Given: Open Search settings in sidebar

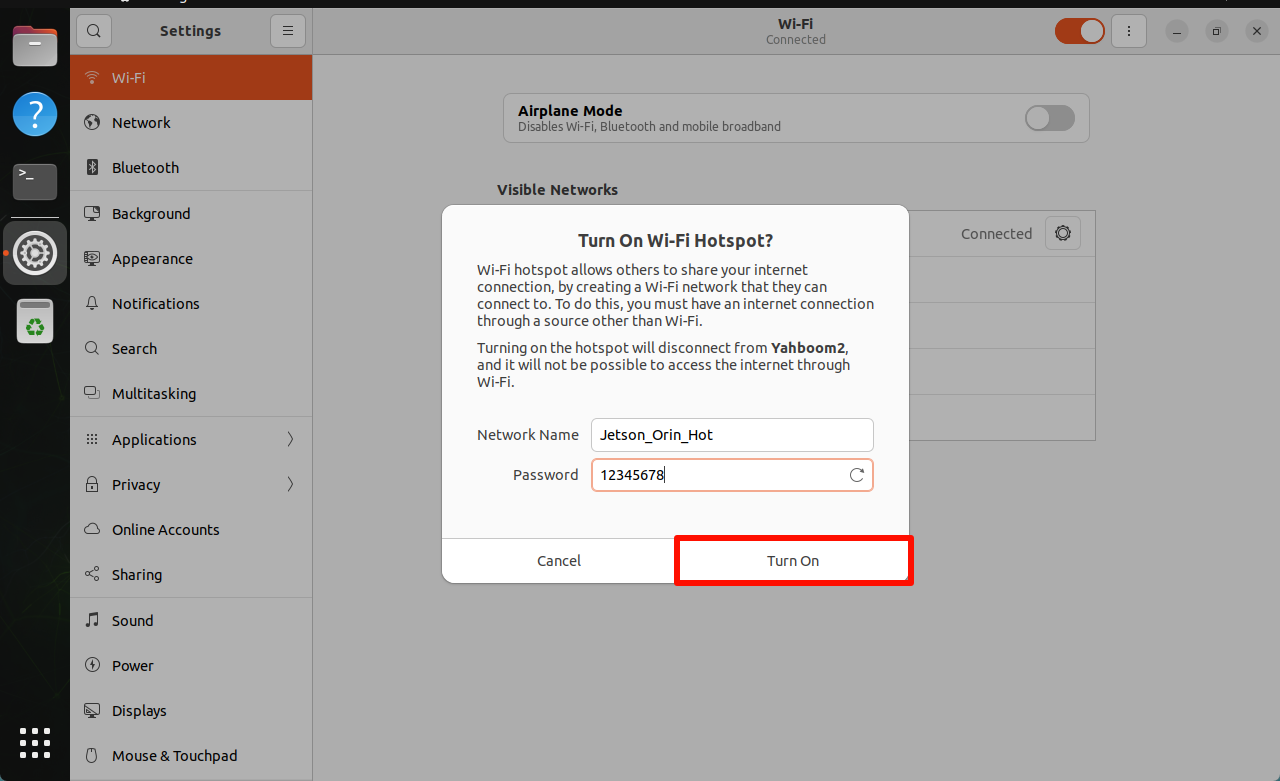Looking at the screenshot, I should click(191, 348).
